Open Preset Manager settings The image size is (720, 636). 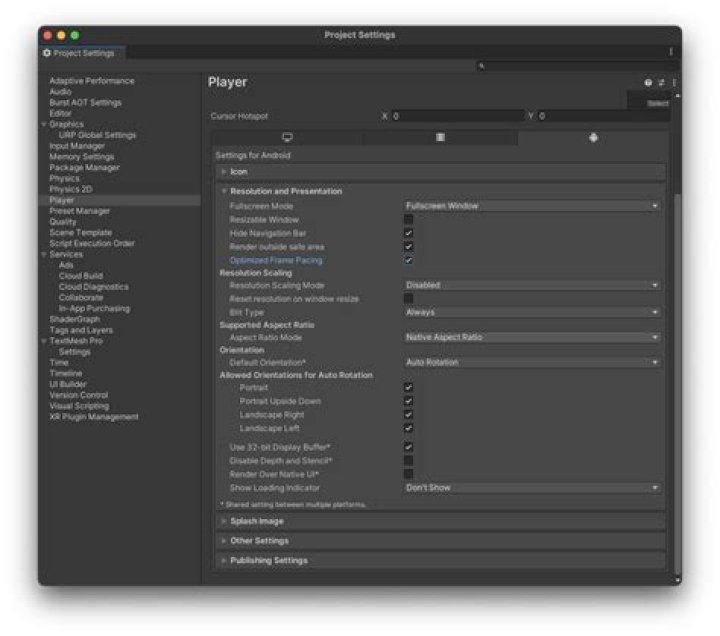(x=79, y=211)
